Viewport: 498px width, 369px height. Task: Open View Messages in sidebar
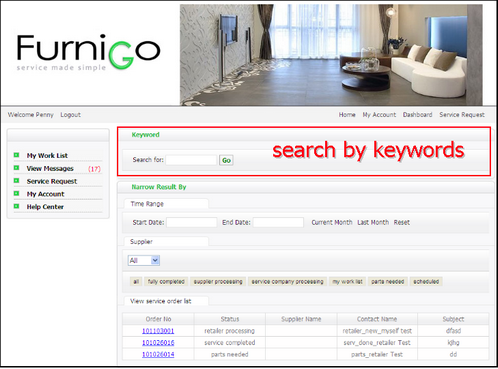50,168
